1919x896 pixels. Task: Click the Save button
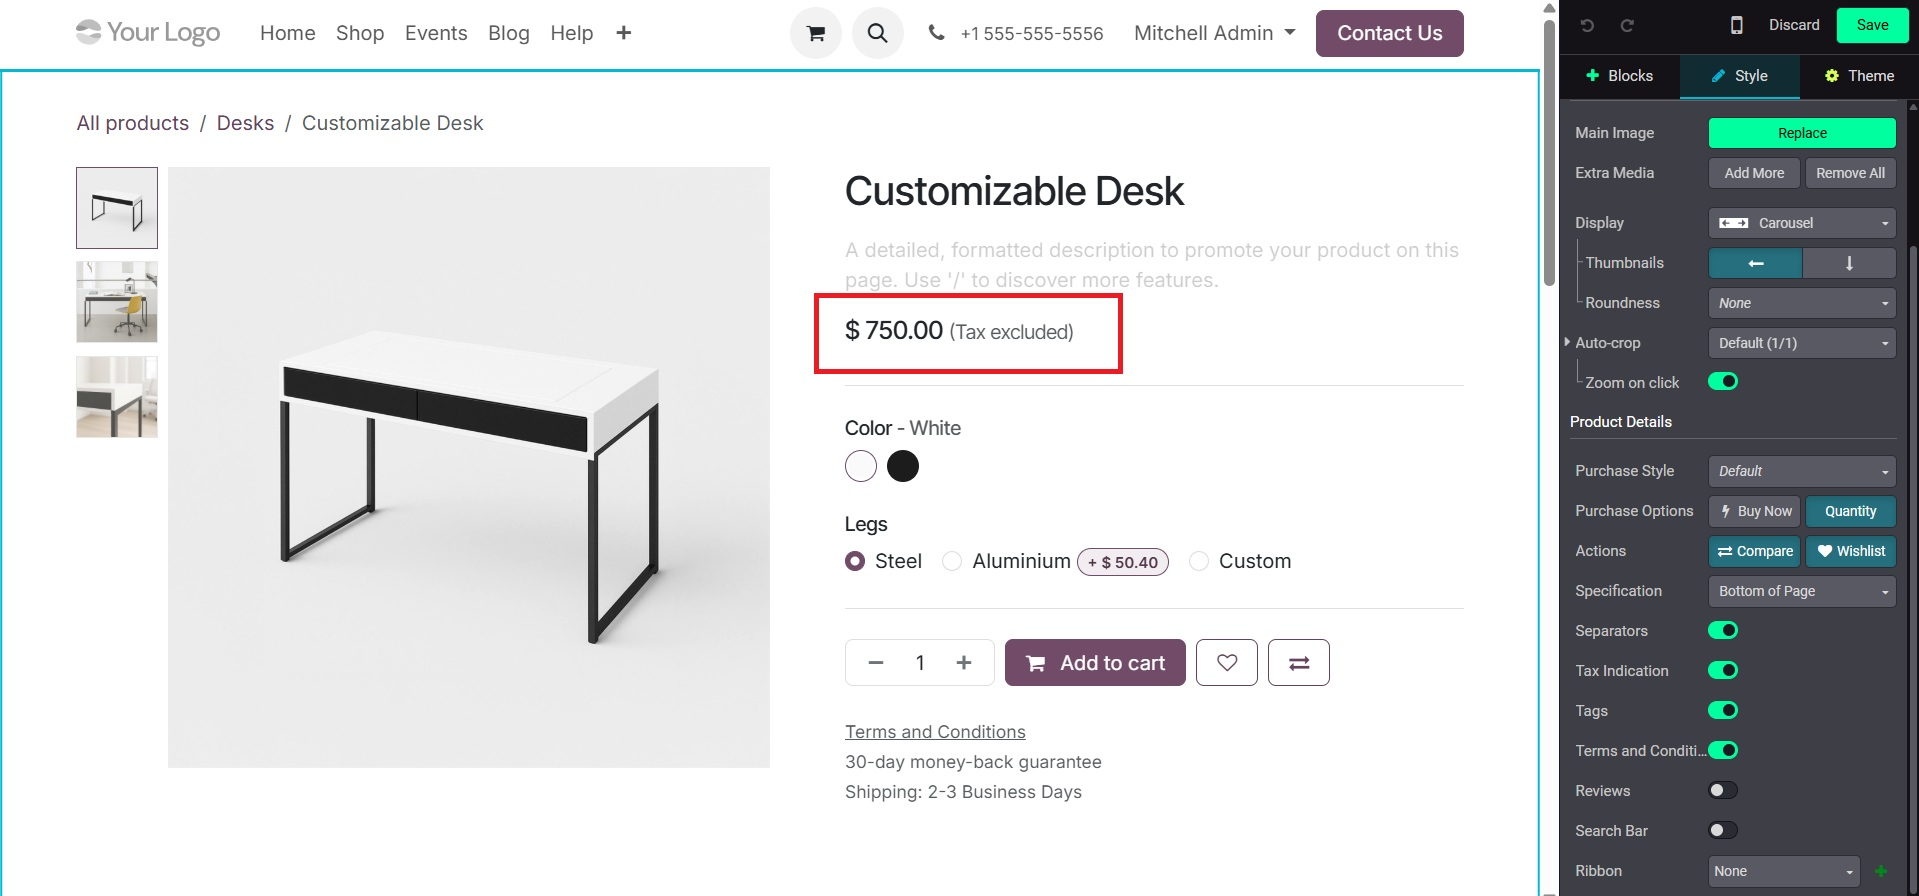(x=1872, y=25)
